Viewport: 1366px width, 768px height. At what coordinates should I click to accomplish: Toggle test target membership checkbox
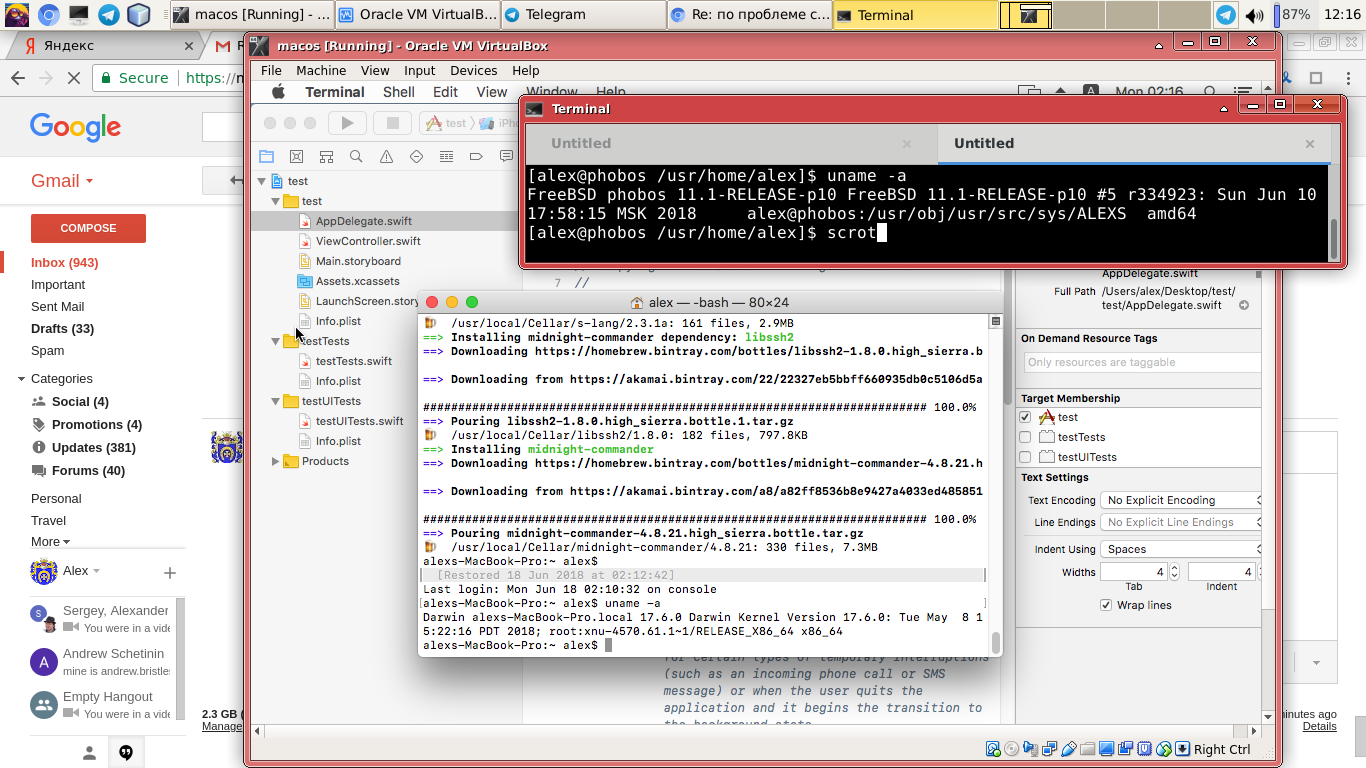1025,417
